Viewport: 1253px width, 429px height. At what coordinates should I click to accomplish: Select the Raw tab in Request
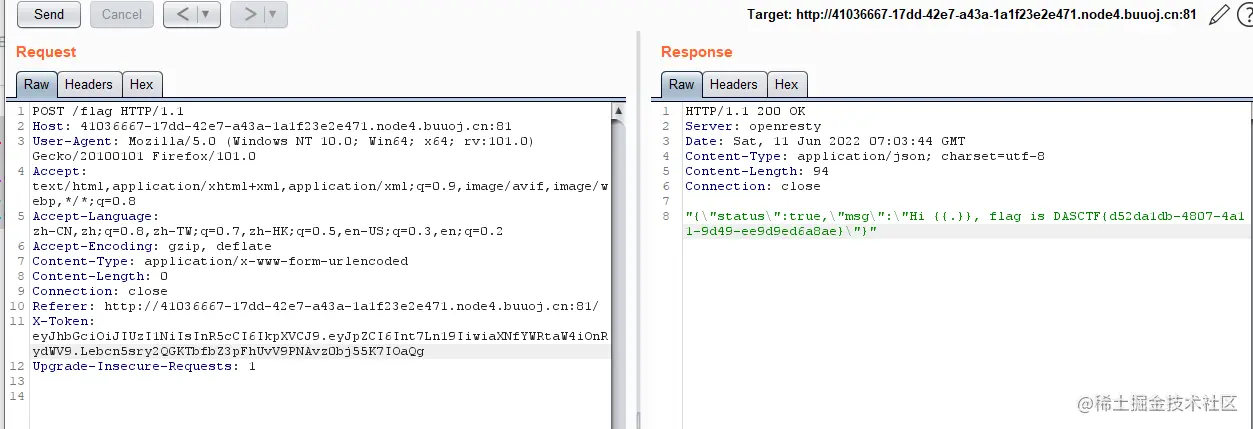coord(37,85)
